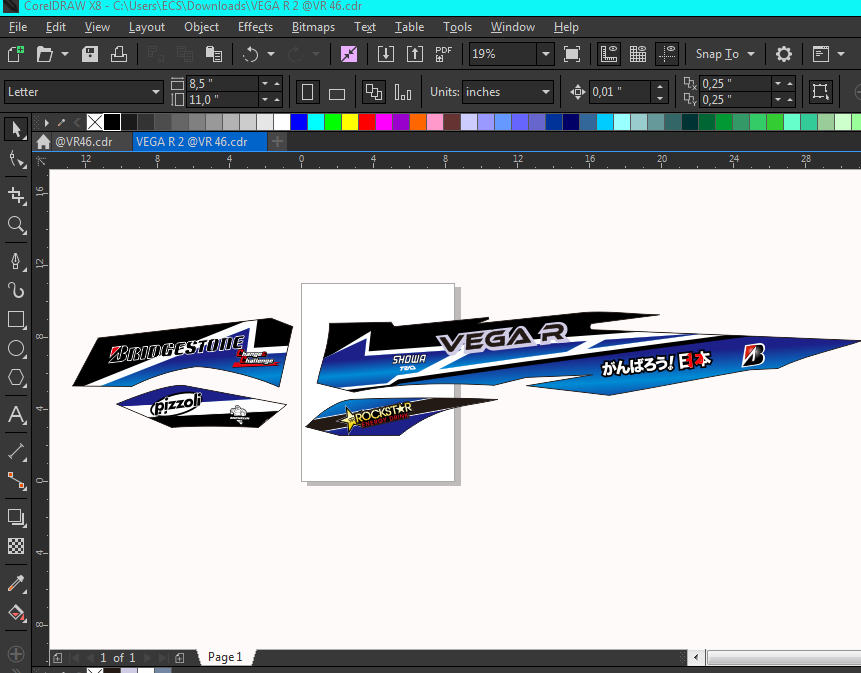Expand the zoom level 19% dropdown
Image resolution: width=861 pixels, height=673 pixels.
(546, 54)
